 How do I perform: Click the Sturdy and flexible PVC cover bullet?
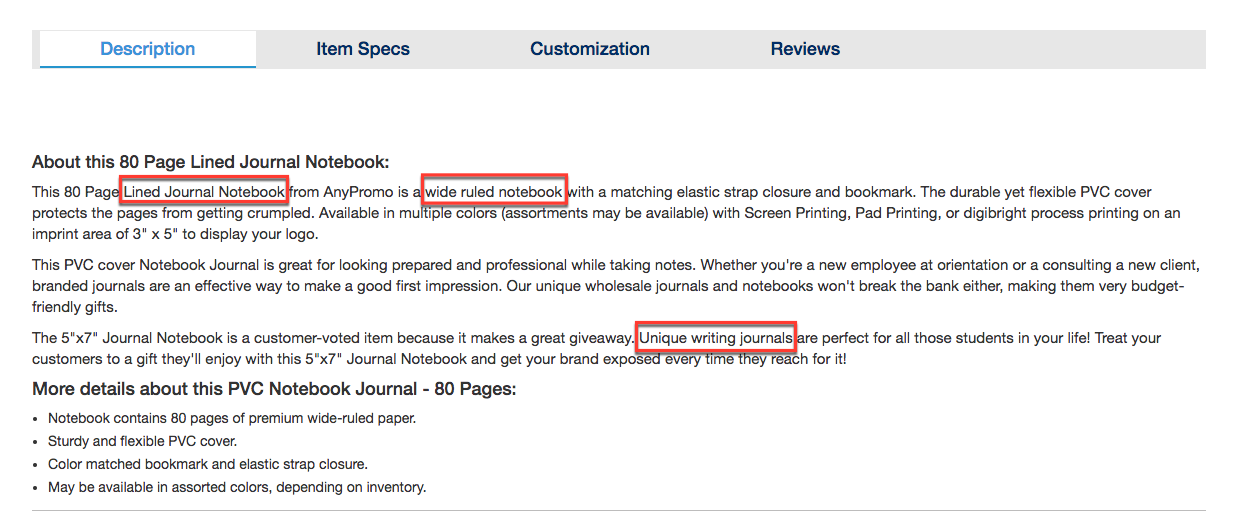pos(143,441)
